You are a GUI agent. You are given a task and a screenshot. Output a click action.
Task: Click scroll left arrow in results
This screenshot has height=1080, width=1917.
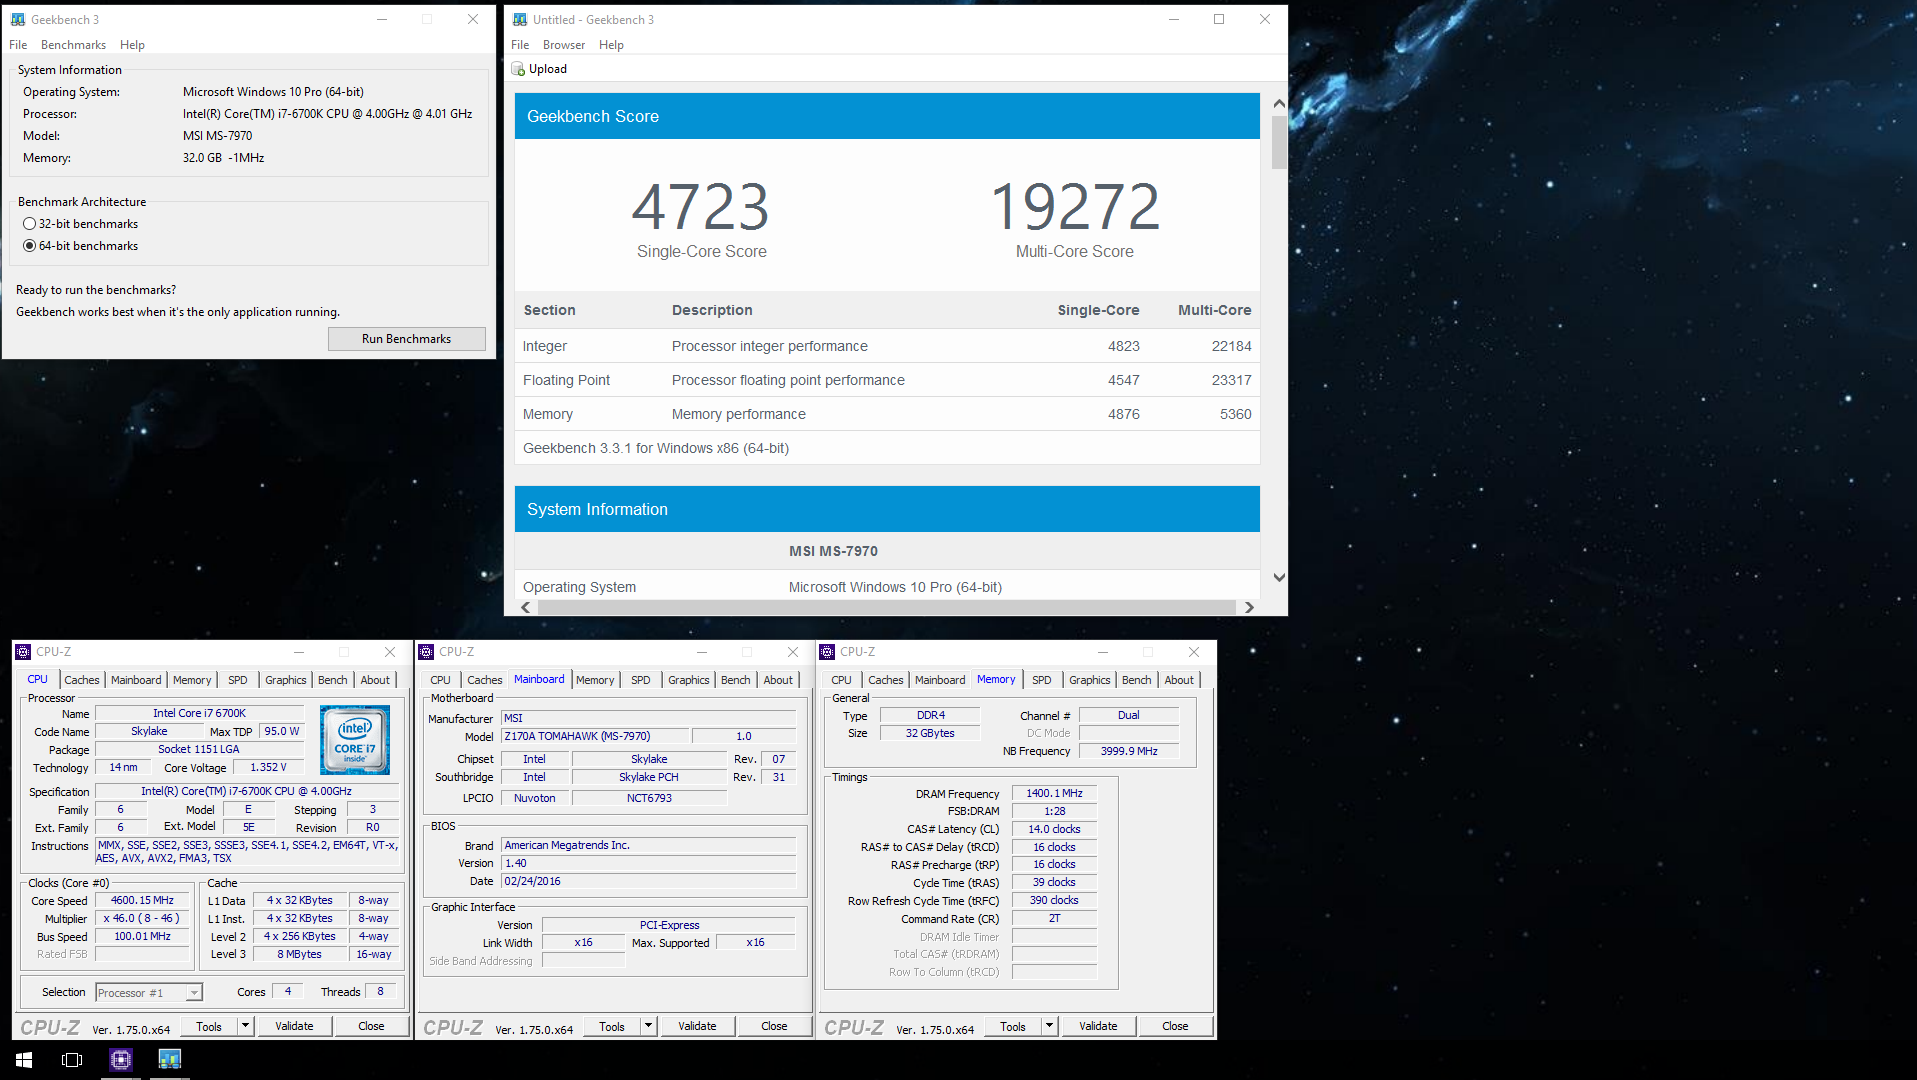[x=526, y=607]
